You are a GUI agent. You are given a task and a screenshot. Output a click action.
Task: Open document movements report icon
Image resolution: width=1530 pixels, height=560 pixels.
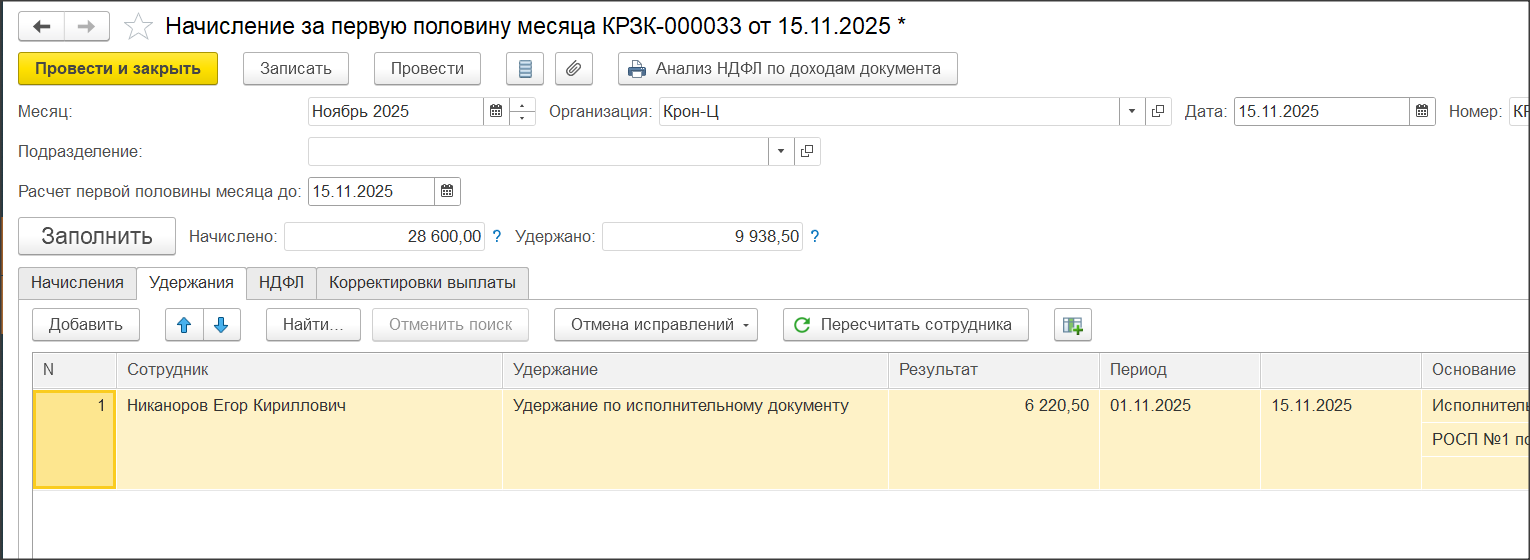(x=525, y=69)
